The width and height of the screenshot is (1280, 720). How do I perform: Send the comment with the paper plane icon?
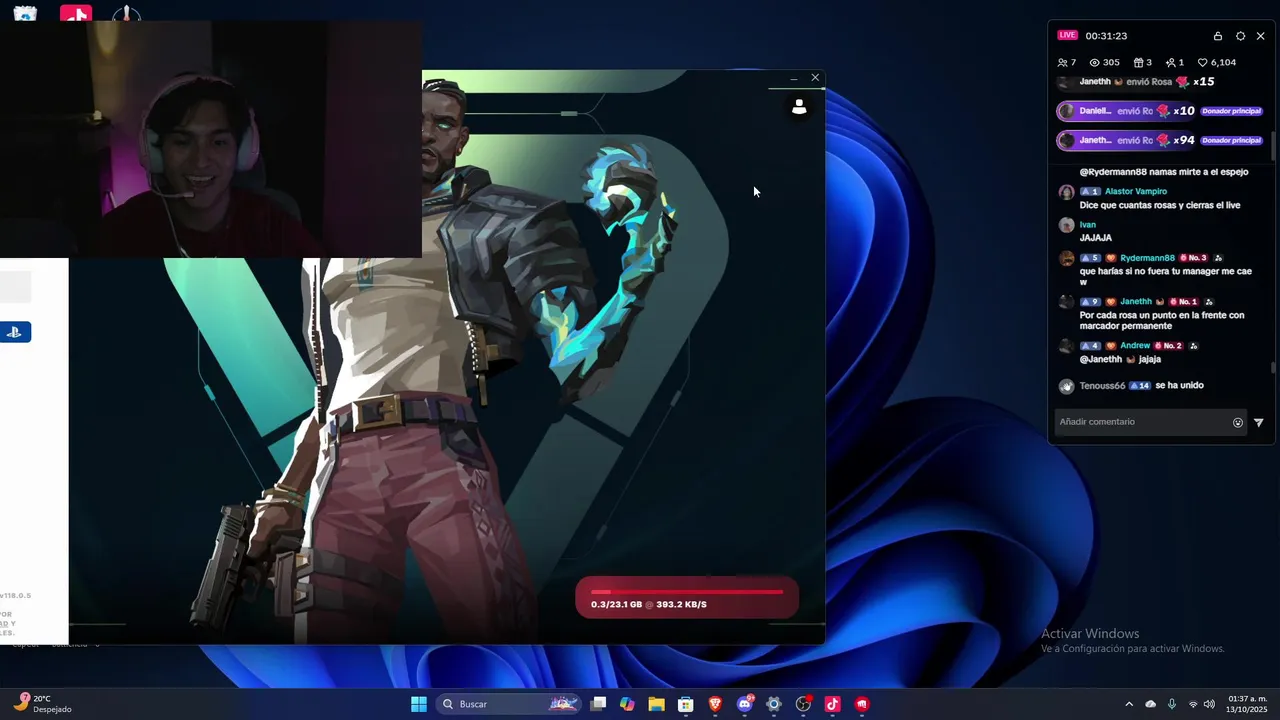point(1258,423)
